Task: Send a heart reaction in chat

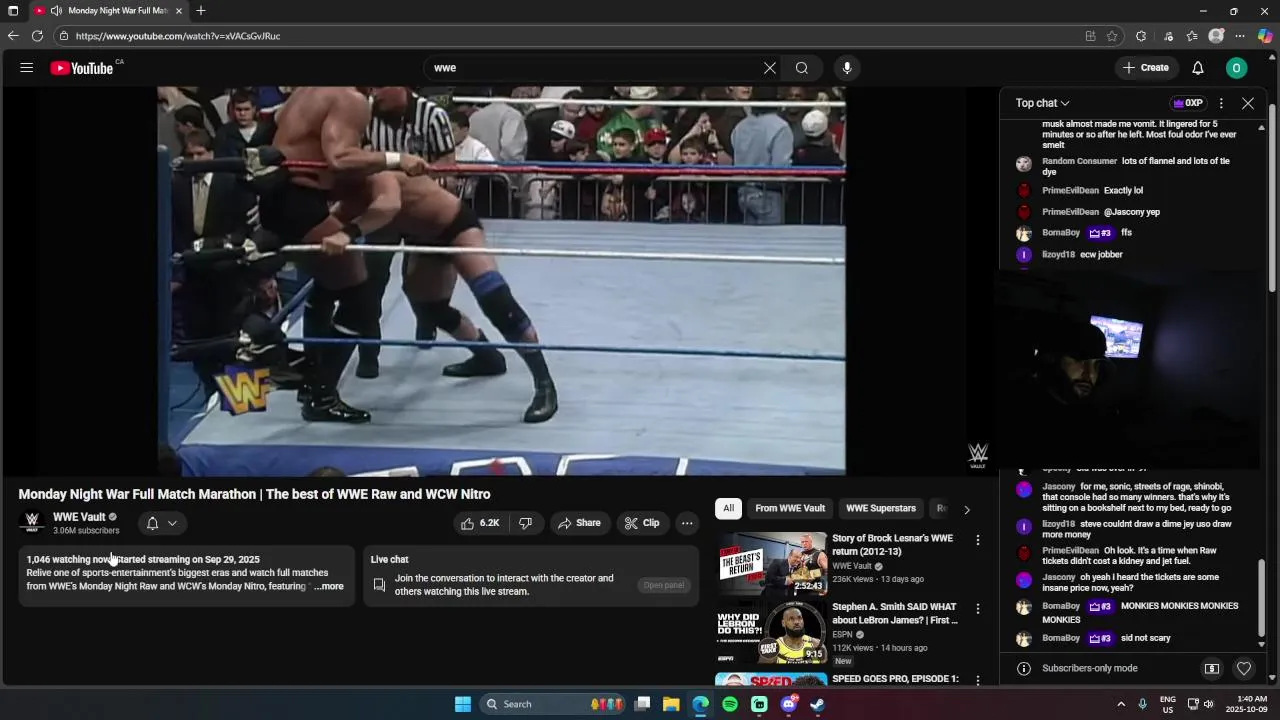Action: coord(1244,668)
